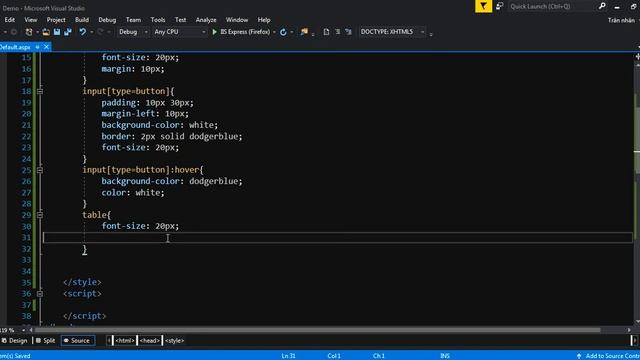
Task: Close the Default.aspx tab
Action: (x=46, y=47)
